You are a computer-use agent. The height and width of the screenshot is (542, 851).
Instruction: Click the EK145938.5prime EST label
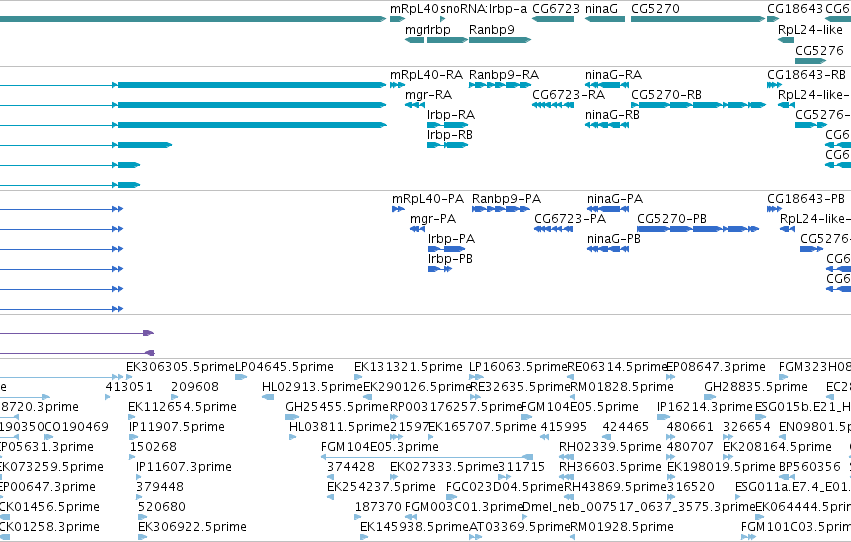click(414, 528)
